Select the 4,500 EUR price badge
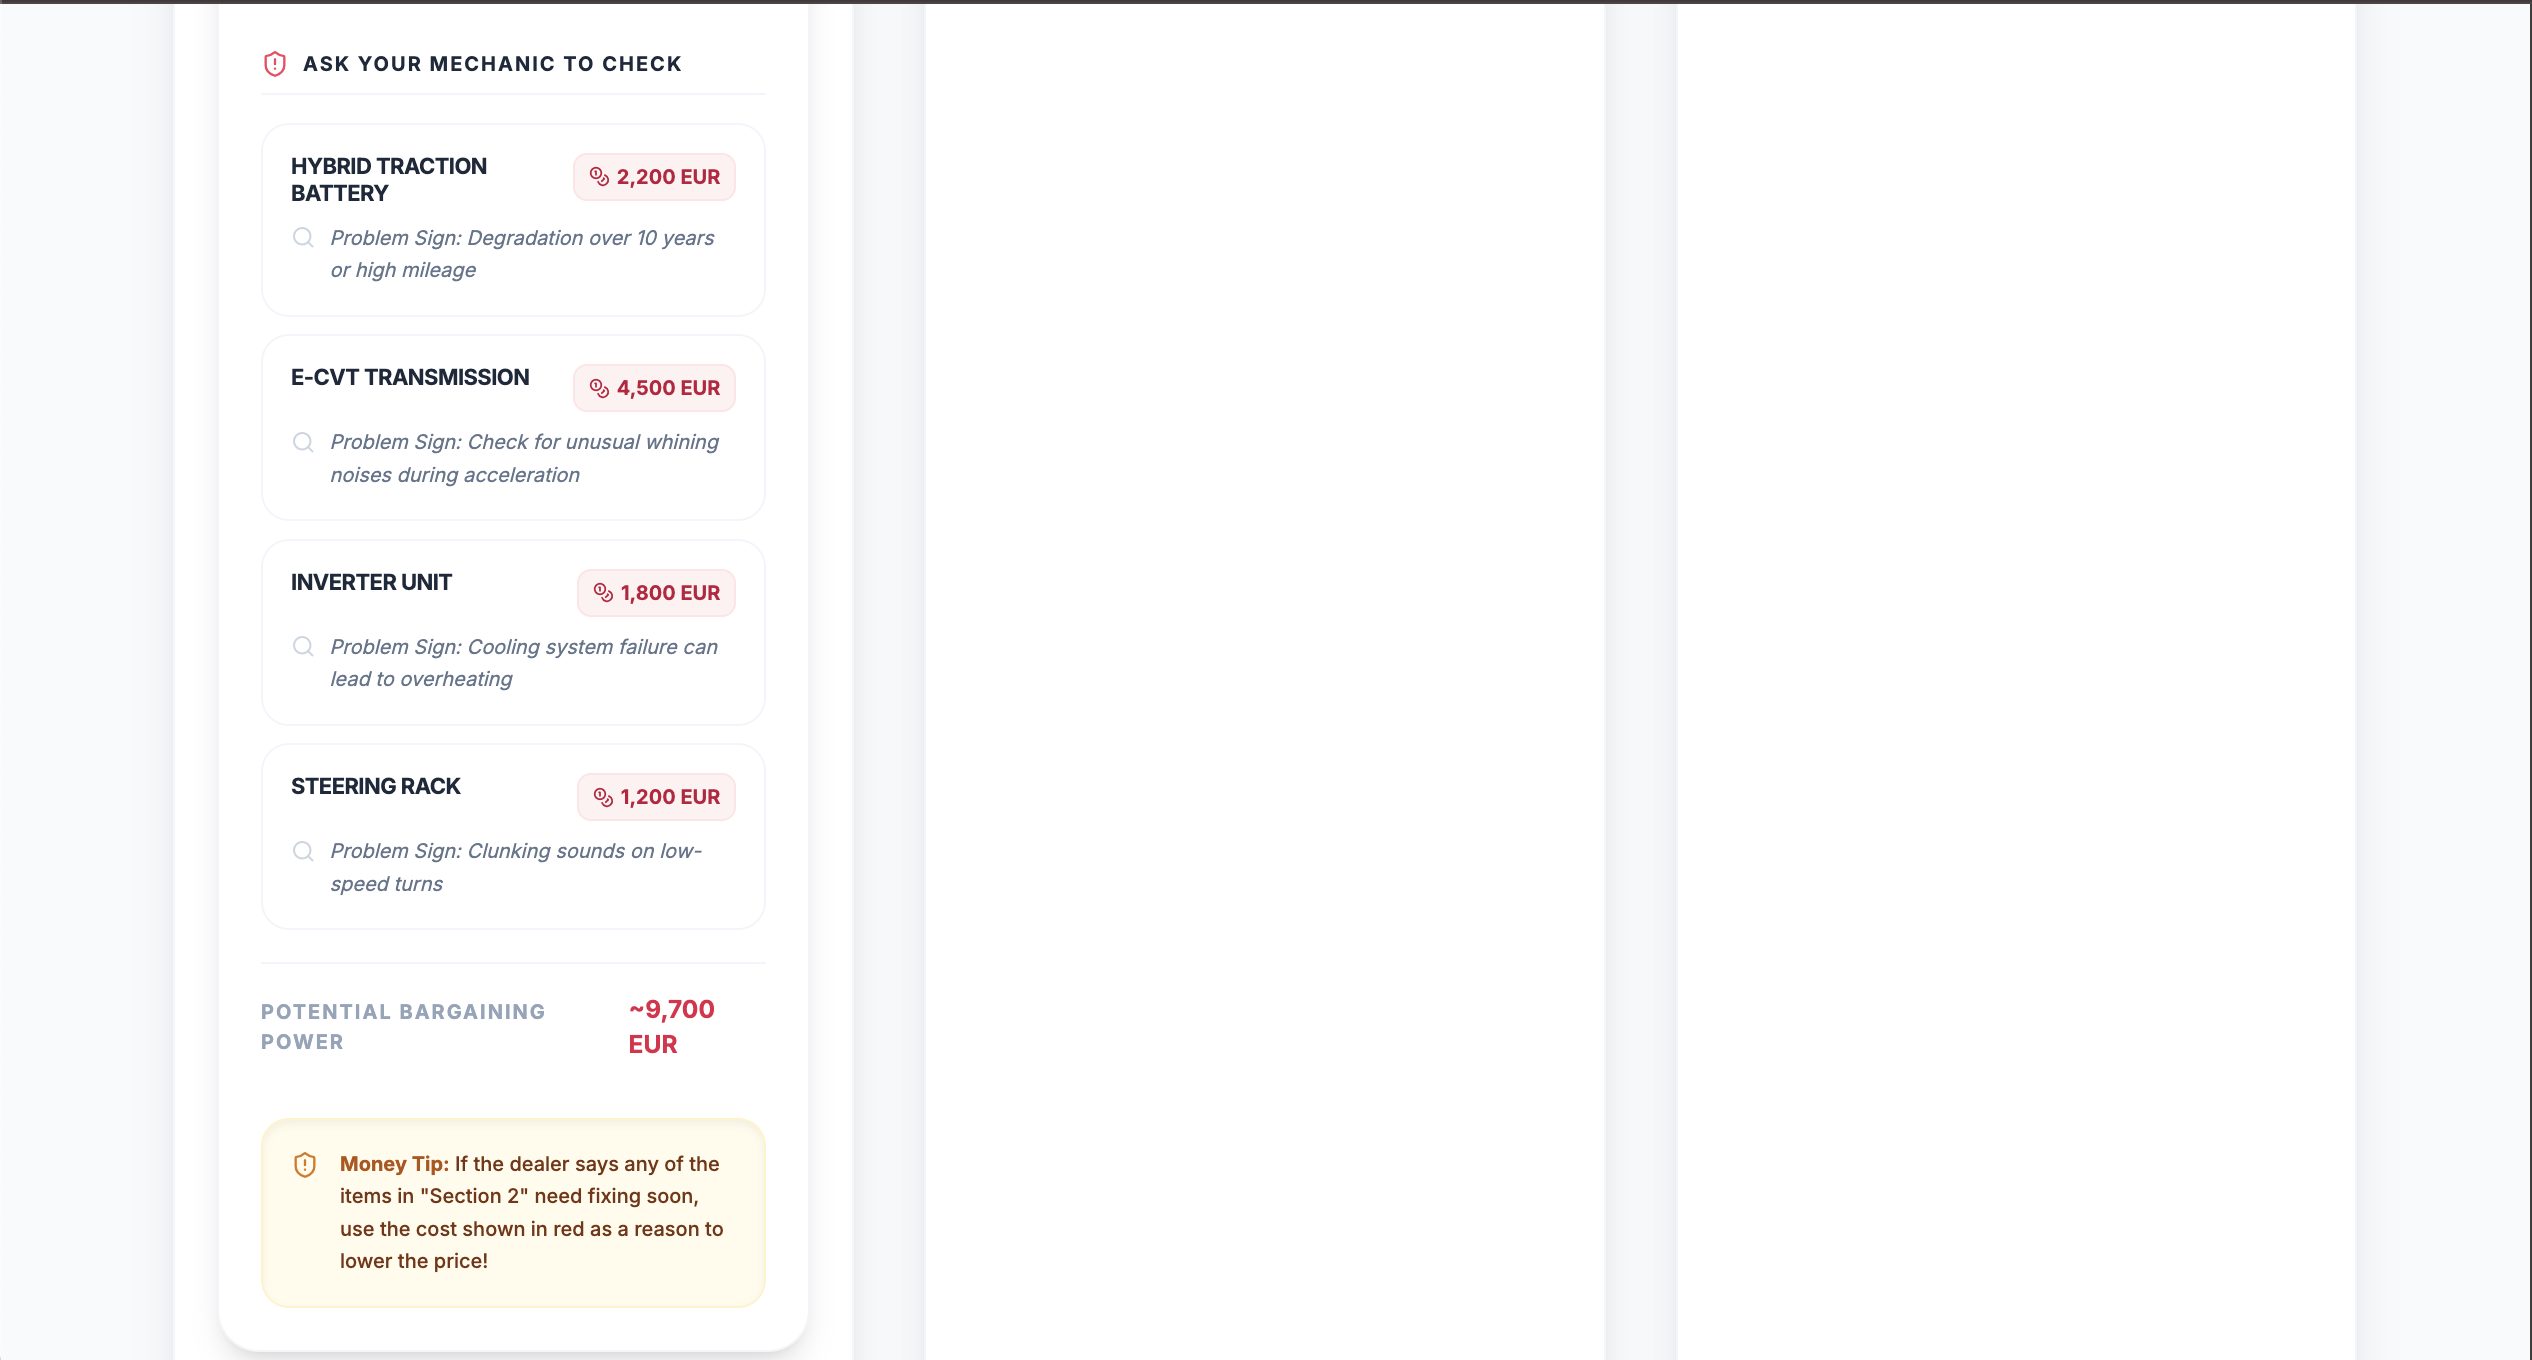Image resolution: width=2532 pixels, height=1360 pixels. 654,387
